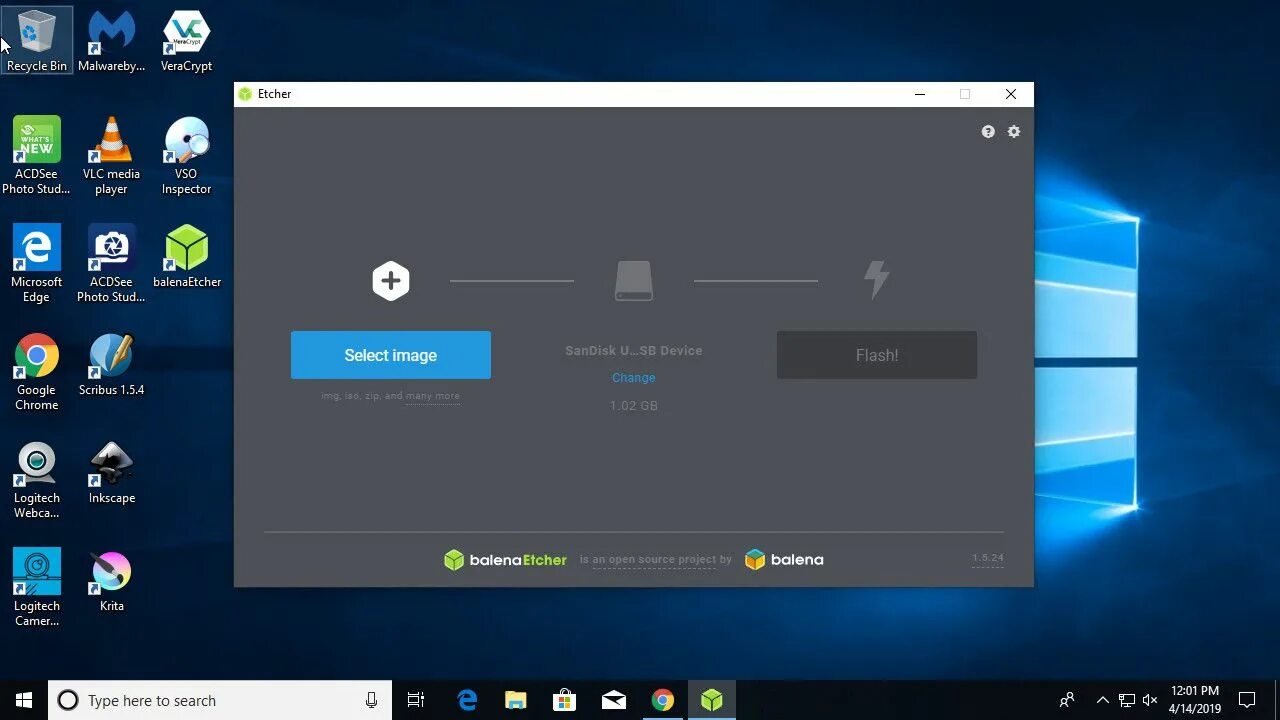Open Mail from the taskbar
This screenshot has height=720, width=1280.
pyautogui.click(x=614, y=700)
